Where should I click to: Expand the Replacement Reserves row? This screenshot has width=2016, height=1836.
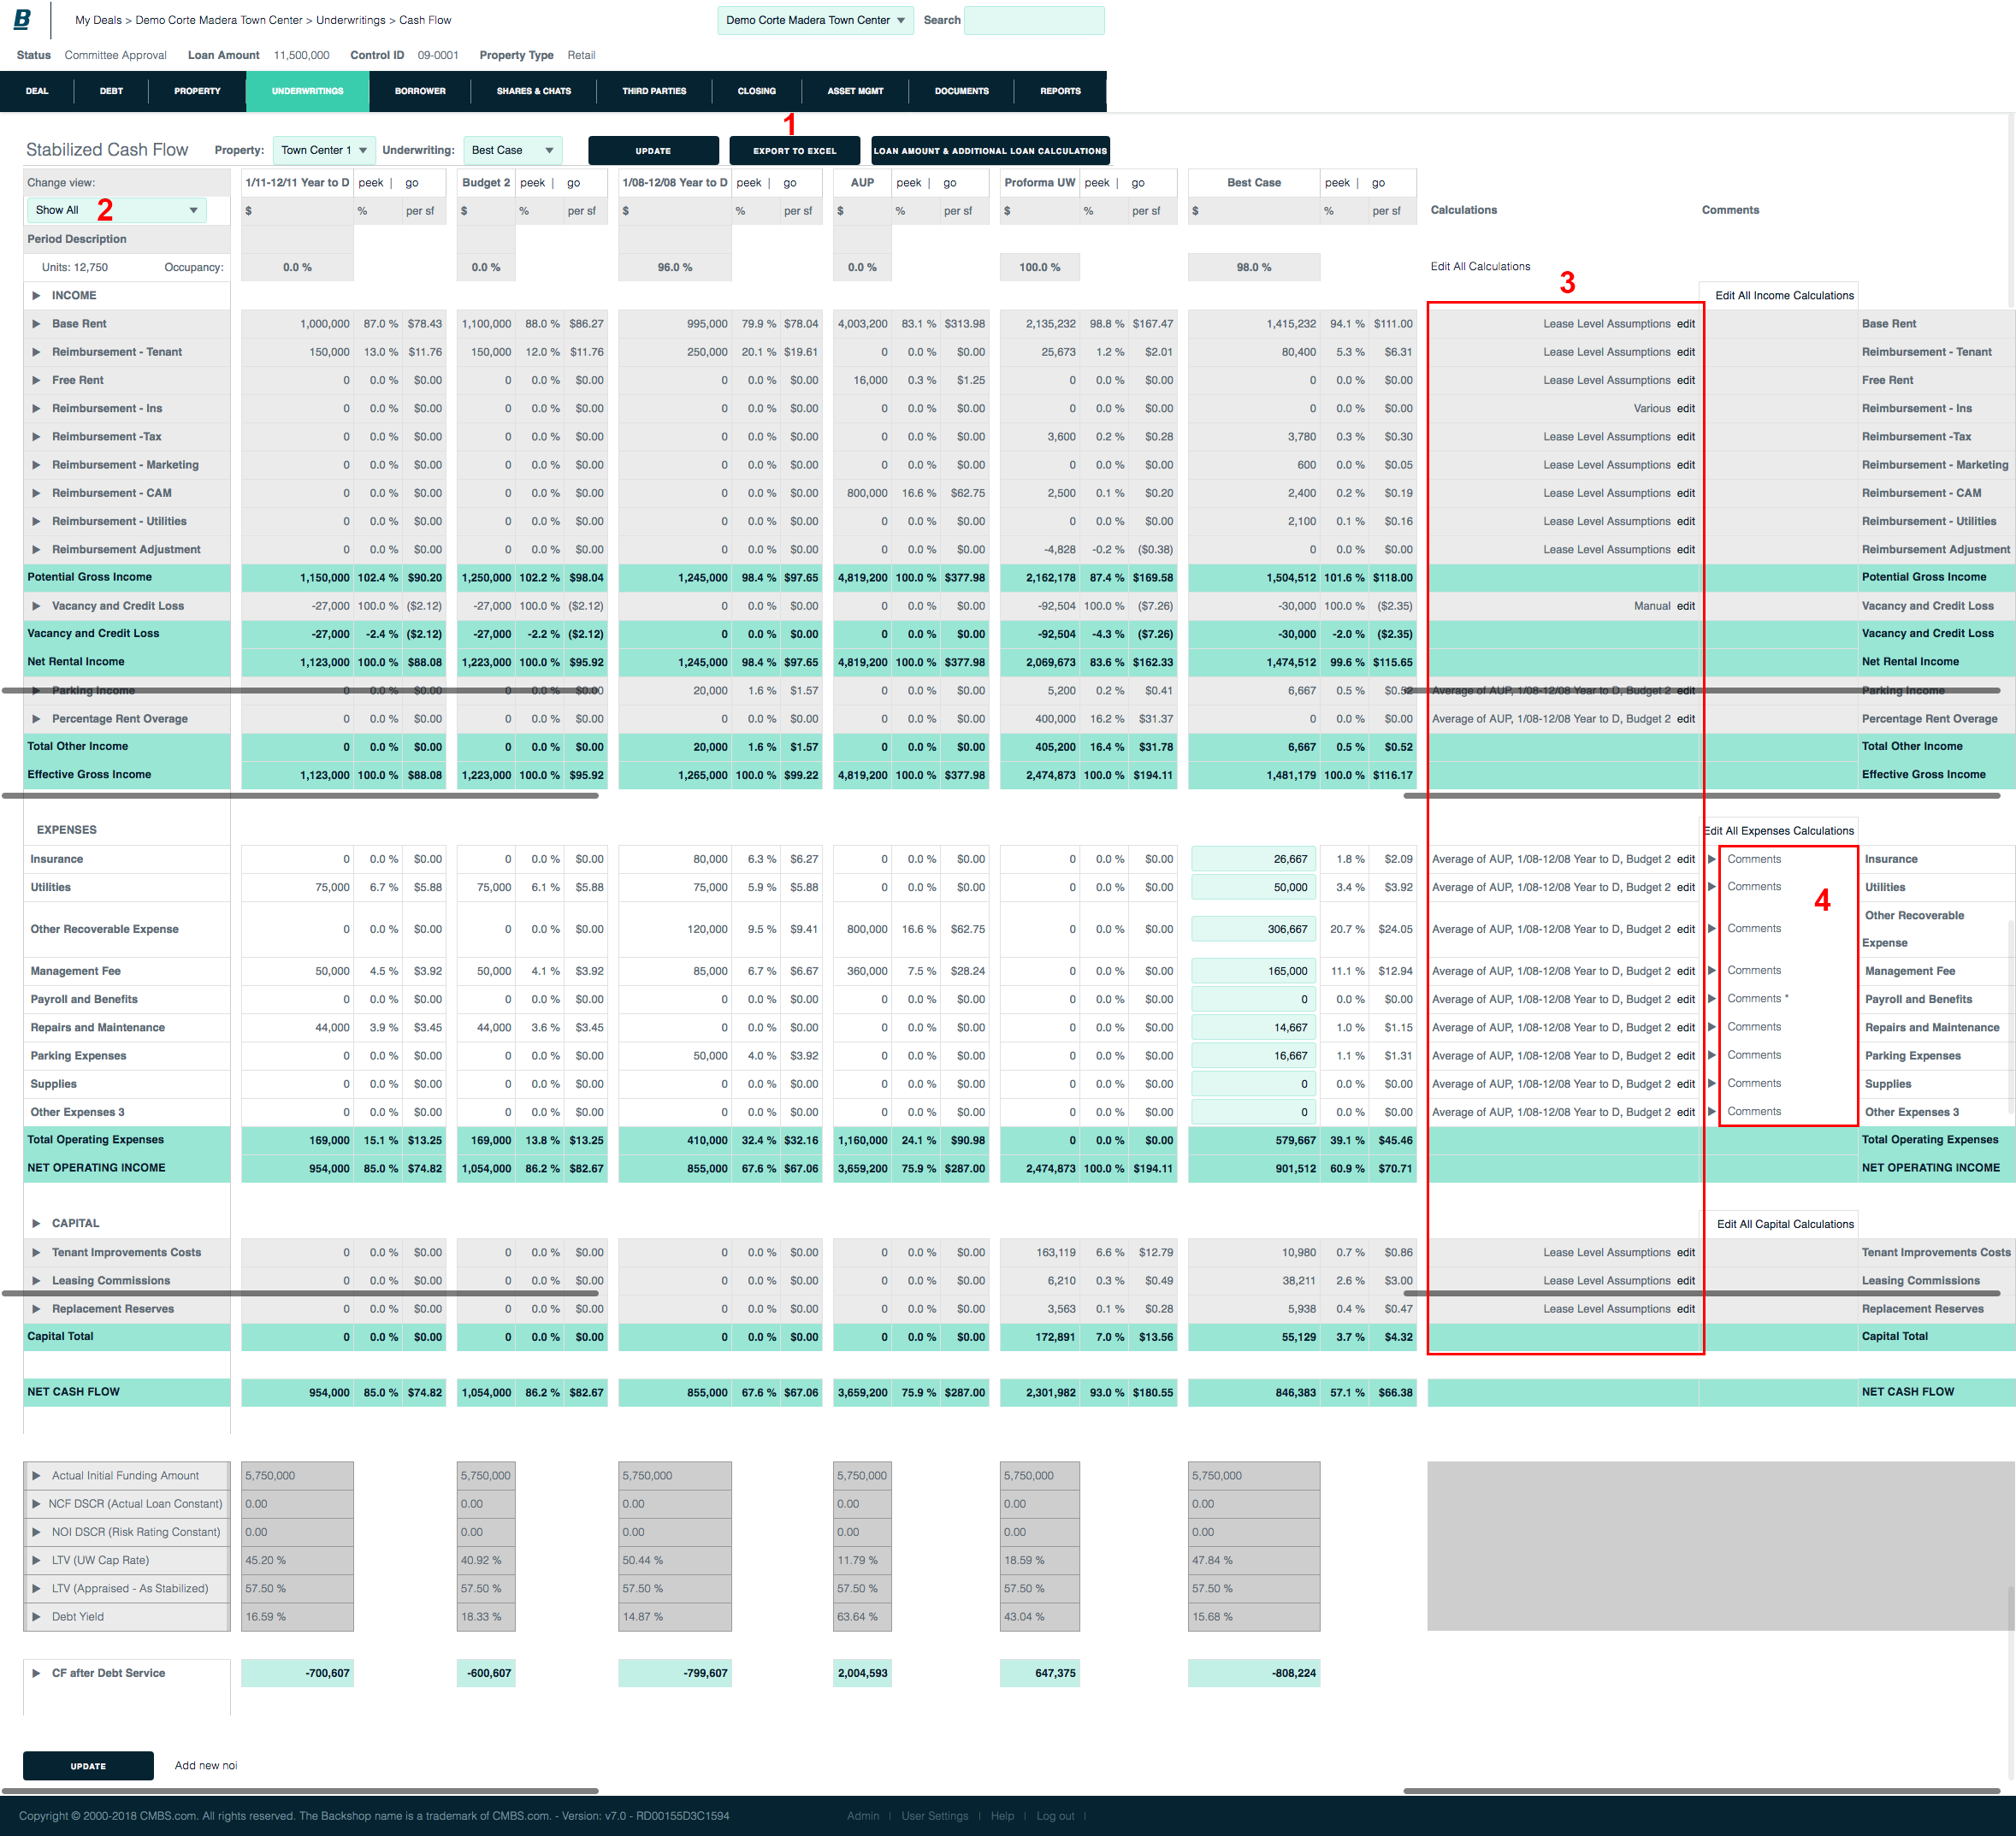[36, 1309]
